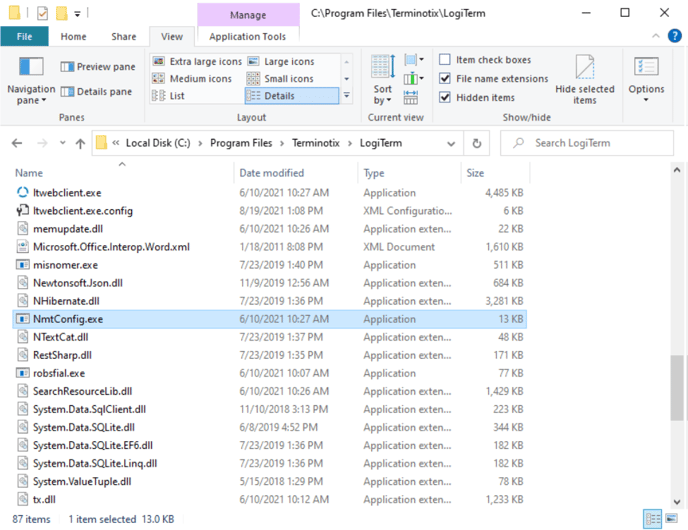The height and width of the screenshot is (530, 688).
Task: Click the vertical scrollbar thumb
Action: coord(677,388)
